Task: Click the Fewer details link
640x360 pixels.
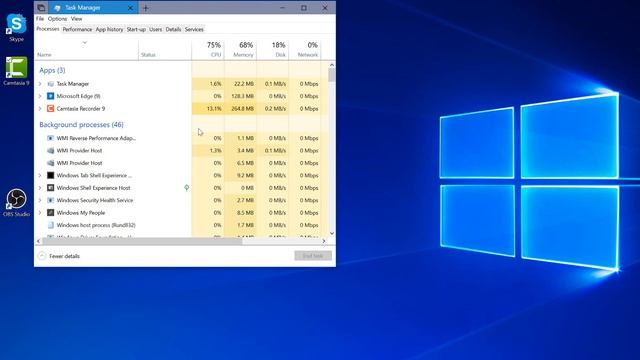Action: [64, 256]
